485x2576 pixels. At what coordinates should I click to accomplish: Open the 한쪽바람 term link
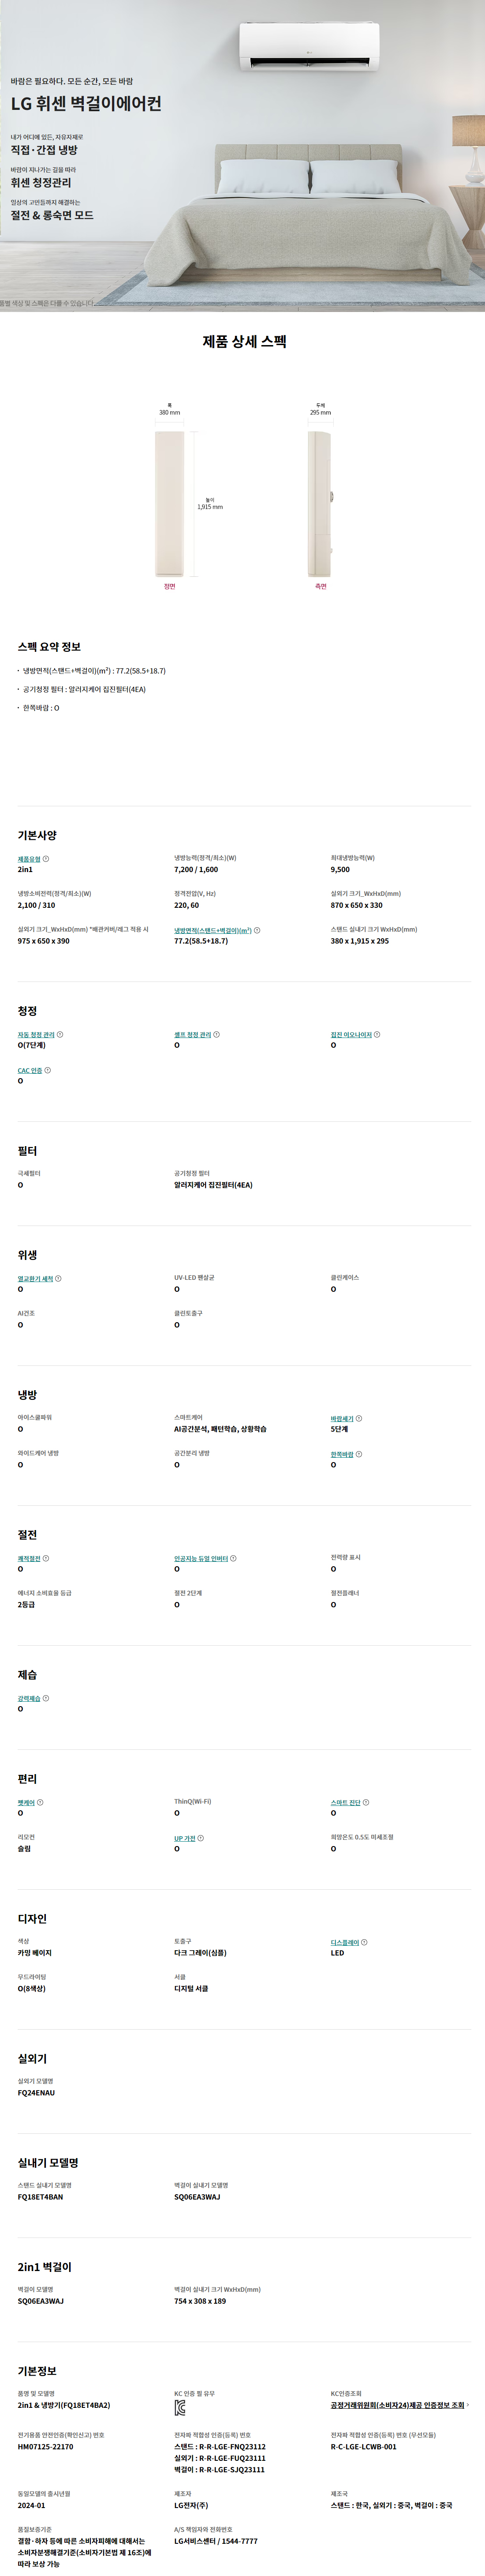(x=342, y=1454)
